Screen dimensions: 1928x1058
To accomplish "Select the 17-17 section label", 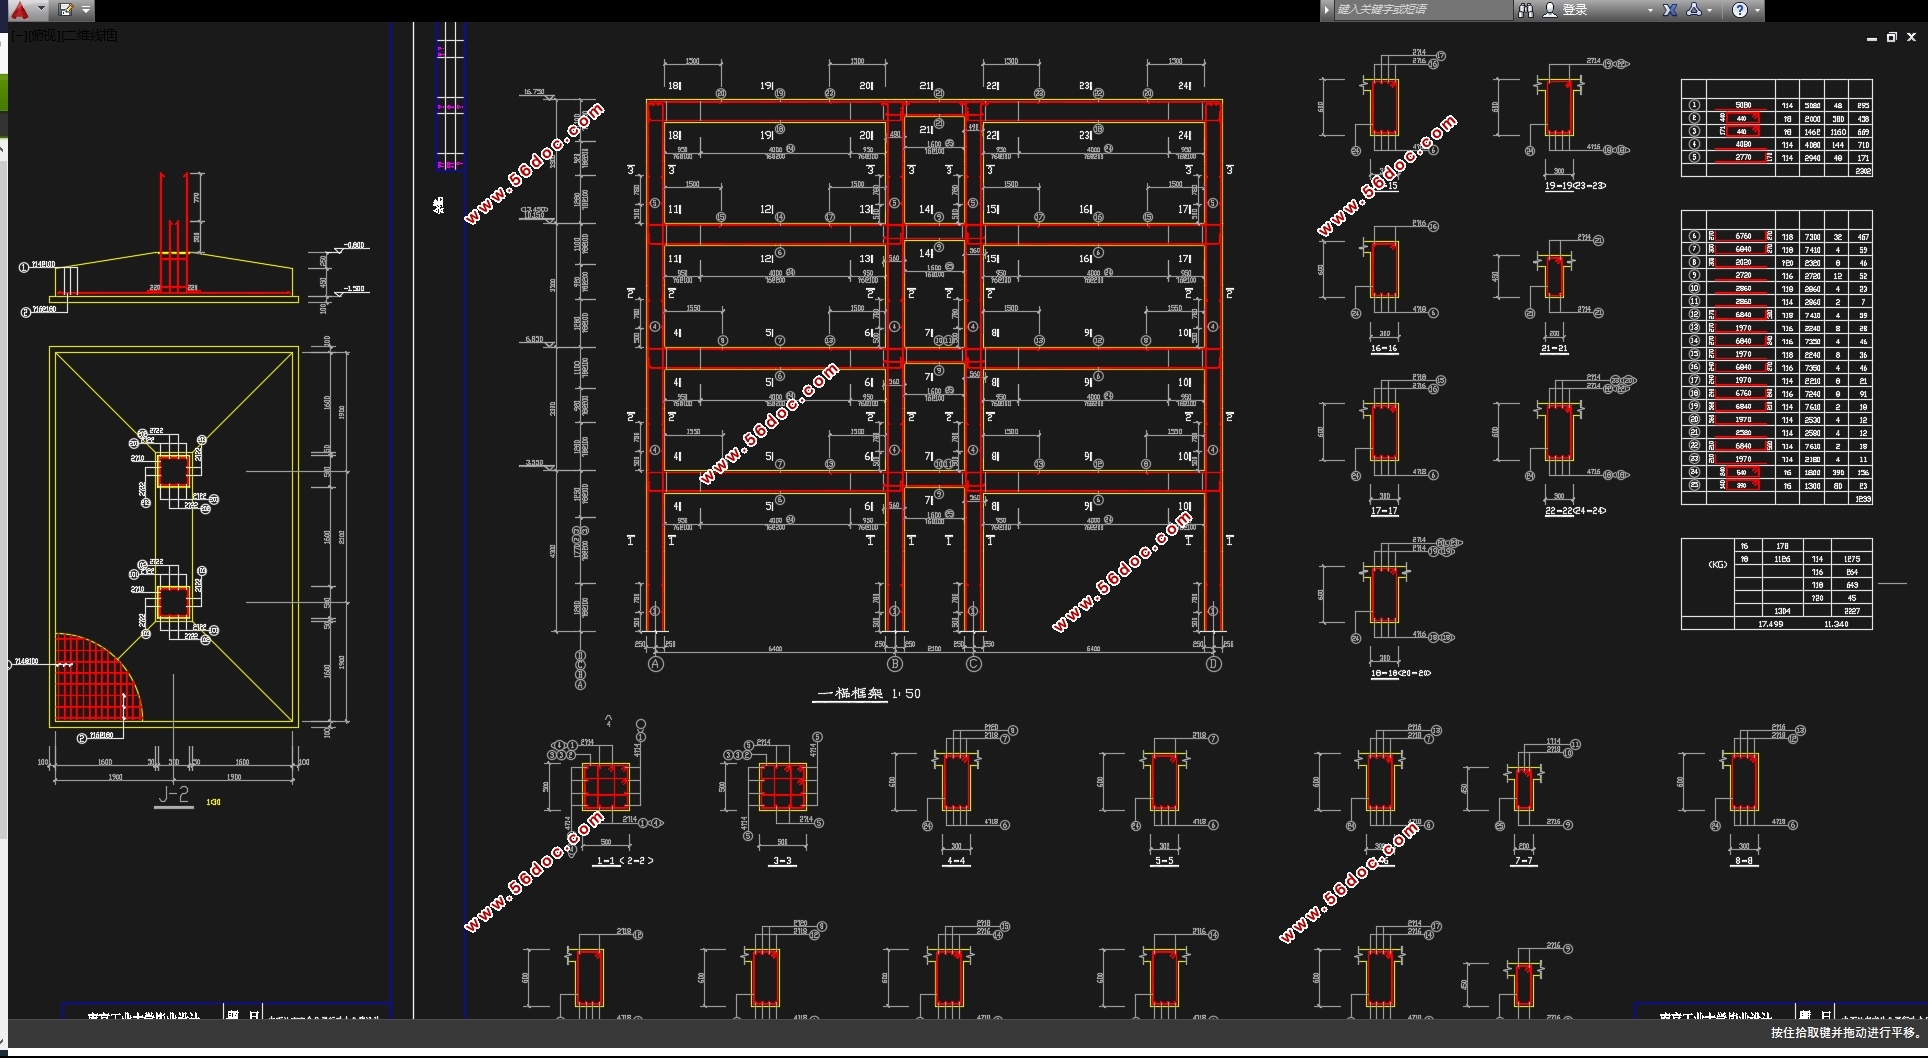I will click(x=1384, y=510).
